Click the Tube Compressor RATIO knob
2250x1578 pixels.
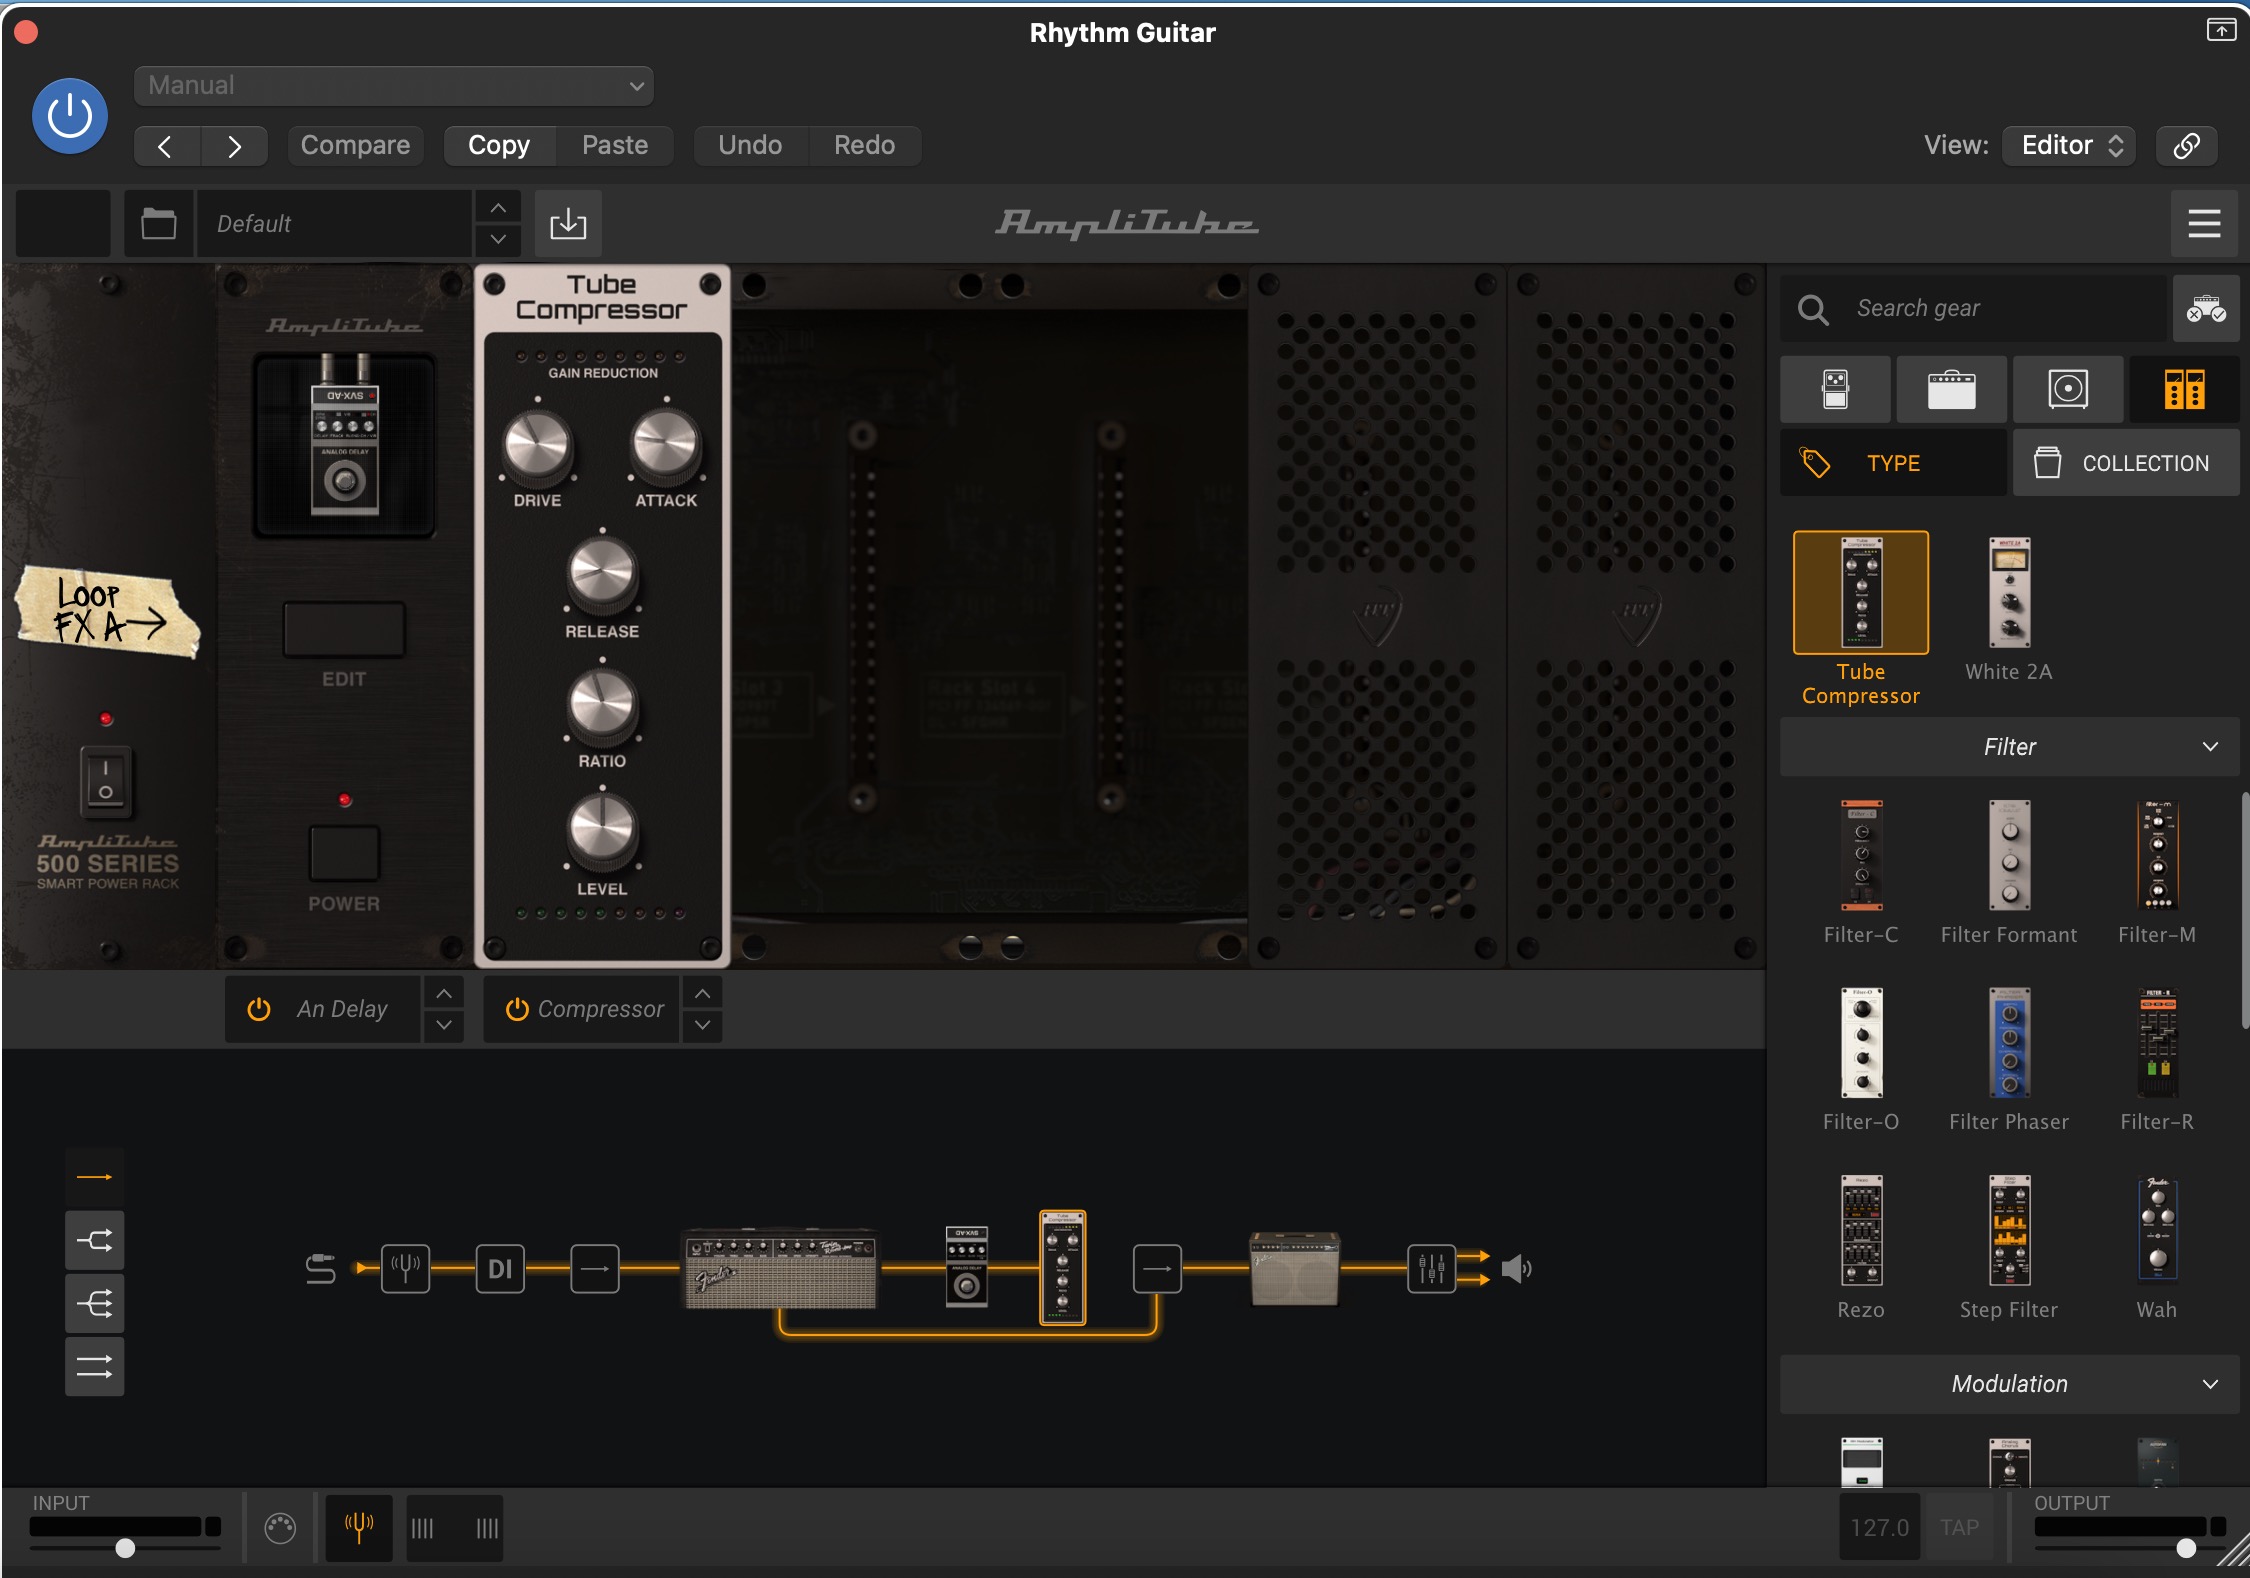602,705
